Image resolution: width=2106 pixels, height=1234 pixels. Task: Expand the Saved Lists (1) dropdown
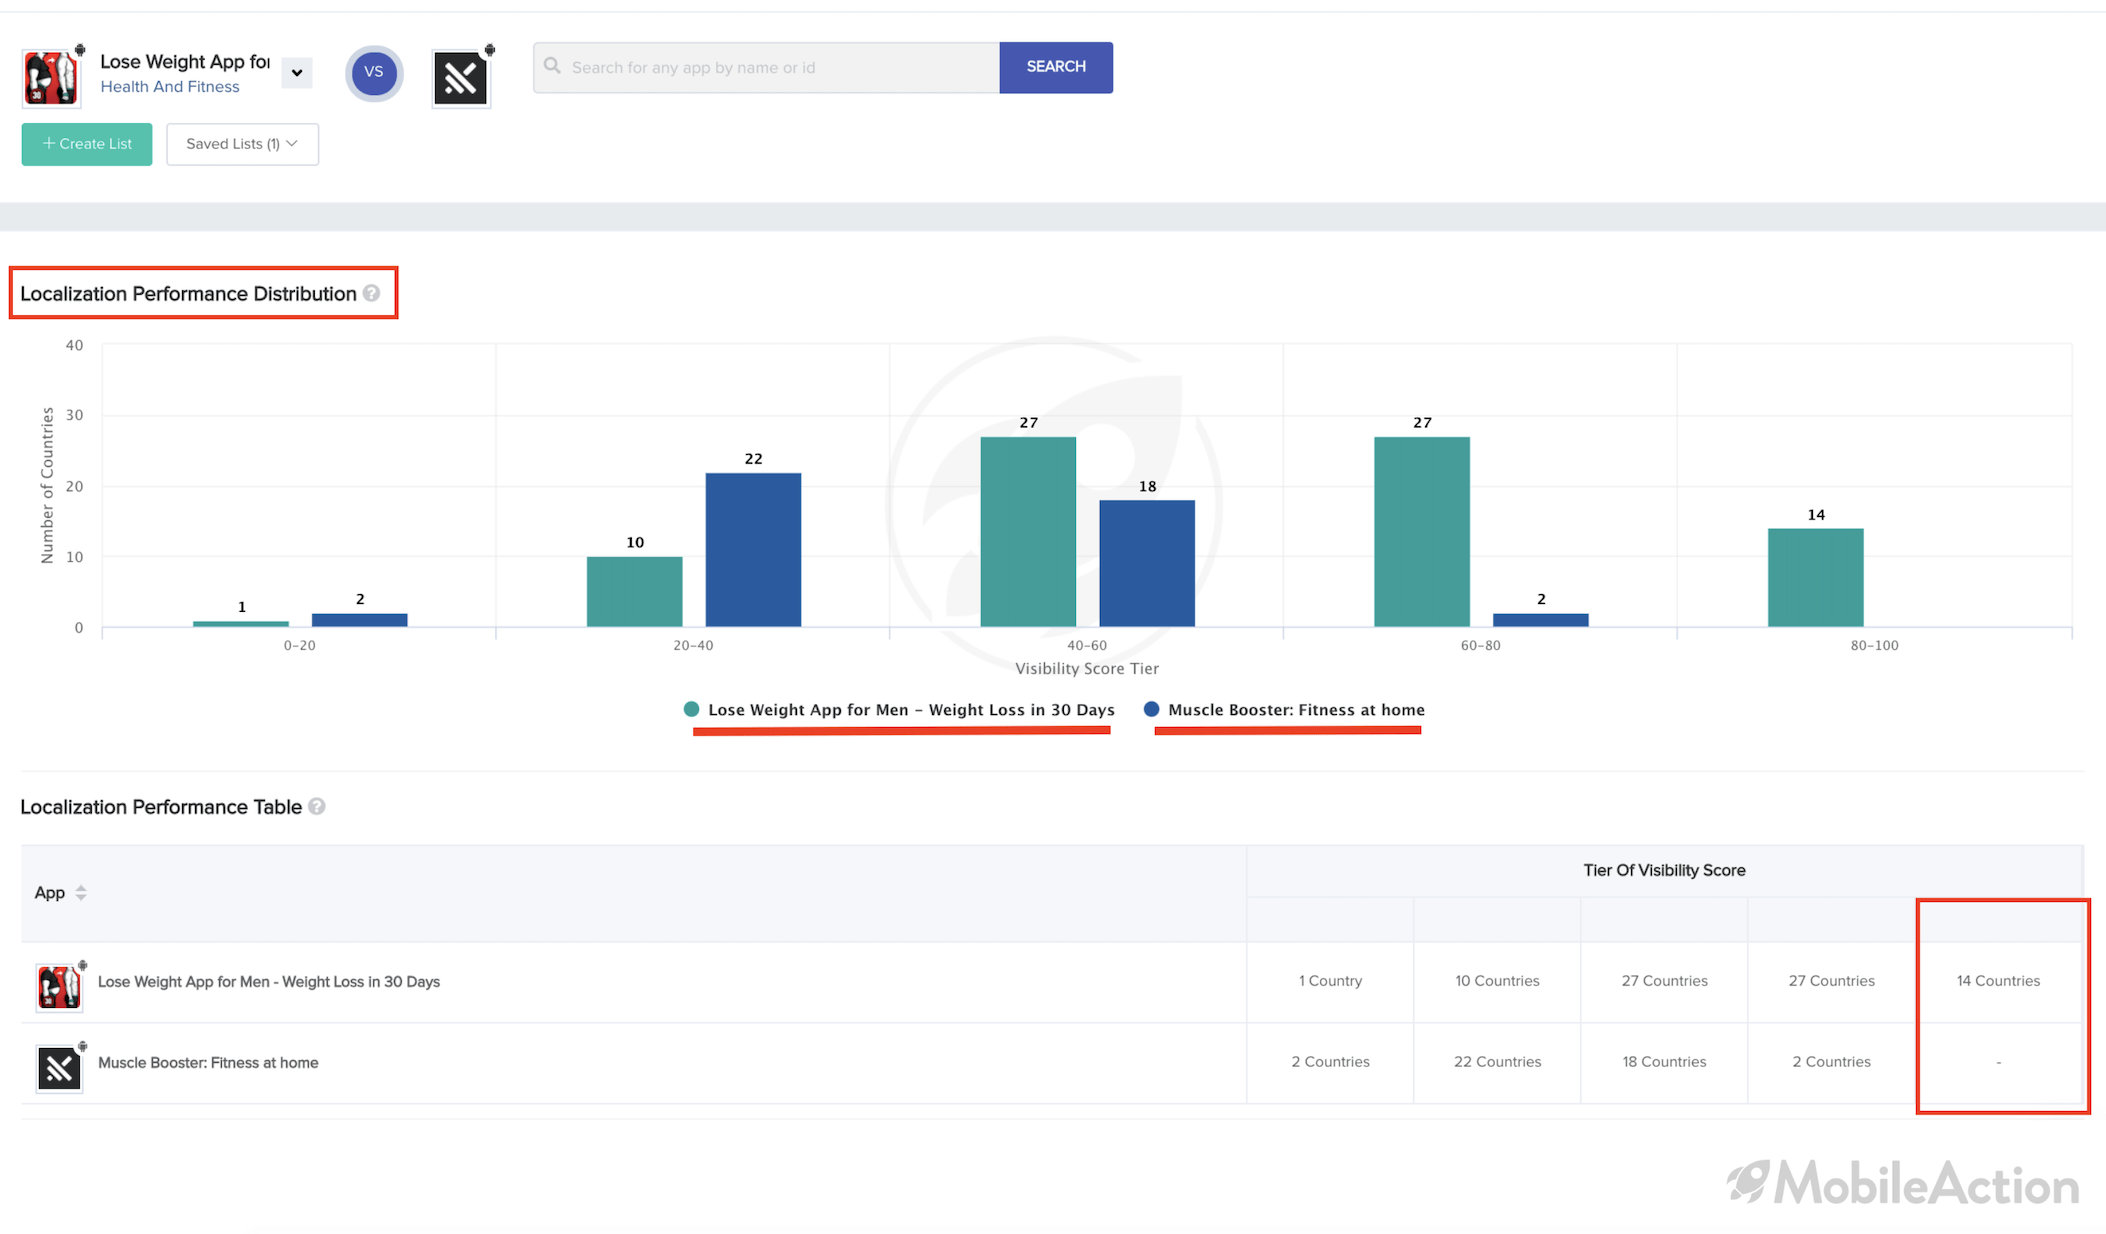[x=242, y=144]
